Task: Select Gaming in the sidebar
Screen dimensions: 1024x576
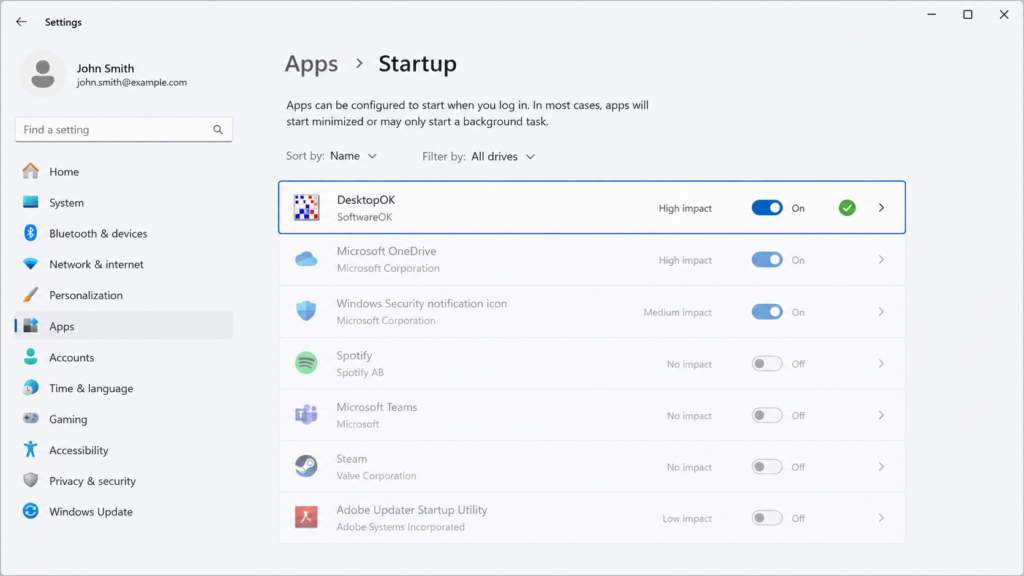Action: pos(123,419)
